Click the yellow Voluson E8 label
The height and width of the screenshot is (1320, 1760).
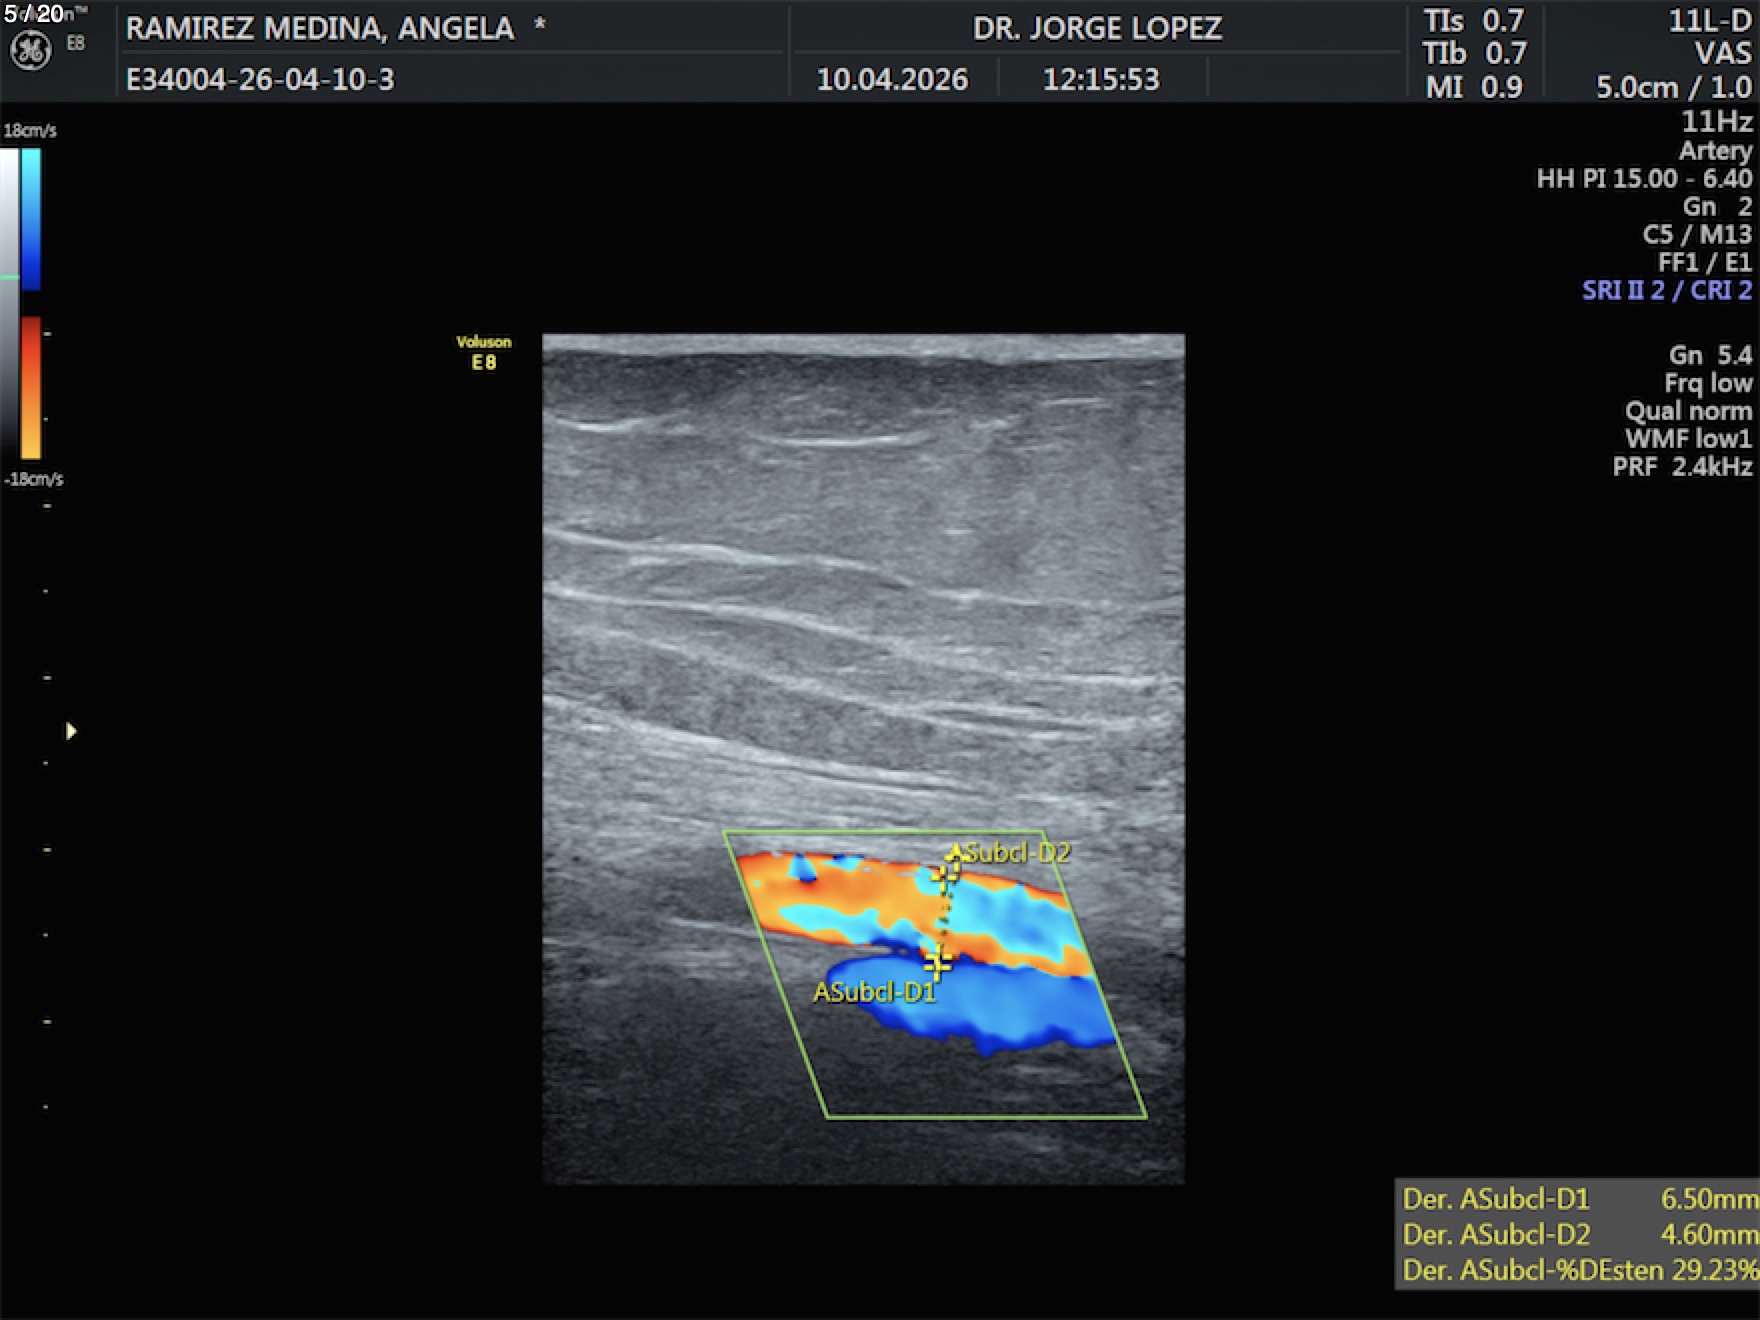point(484,352)
